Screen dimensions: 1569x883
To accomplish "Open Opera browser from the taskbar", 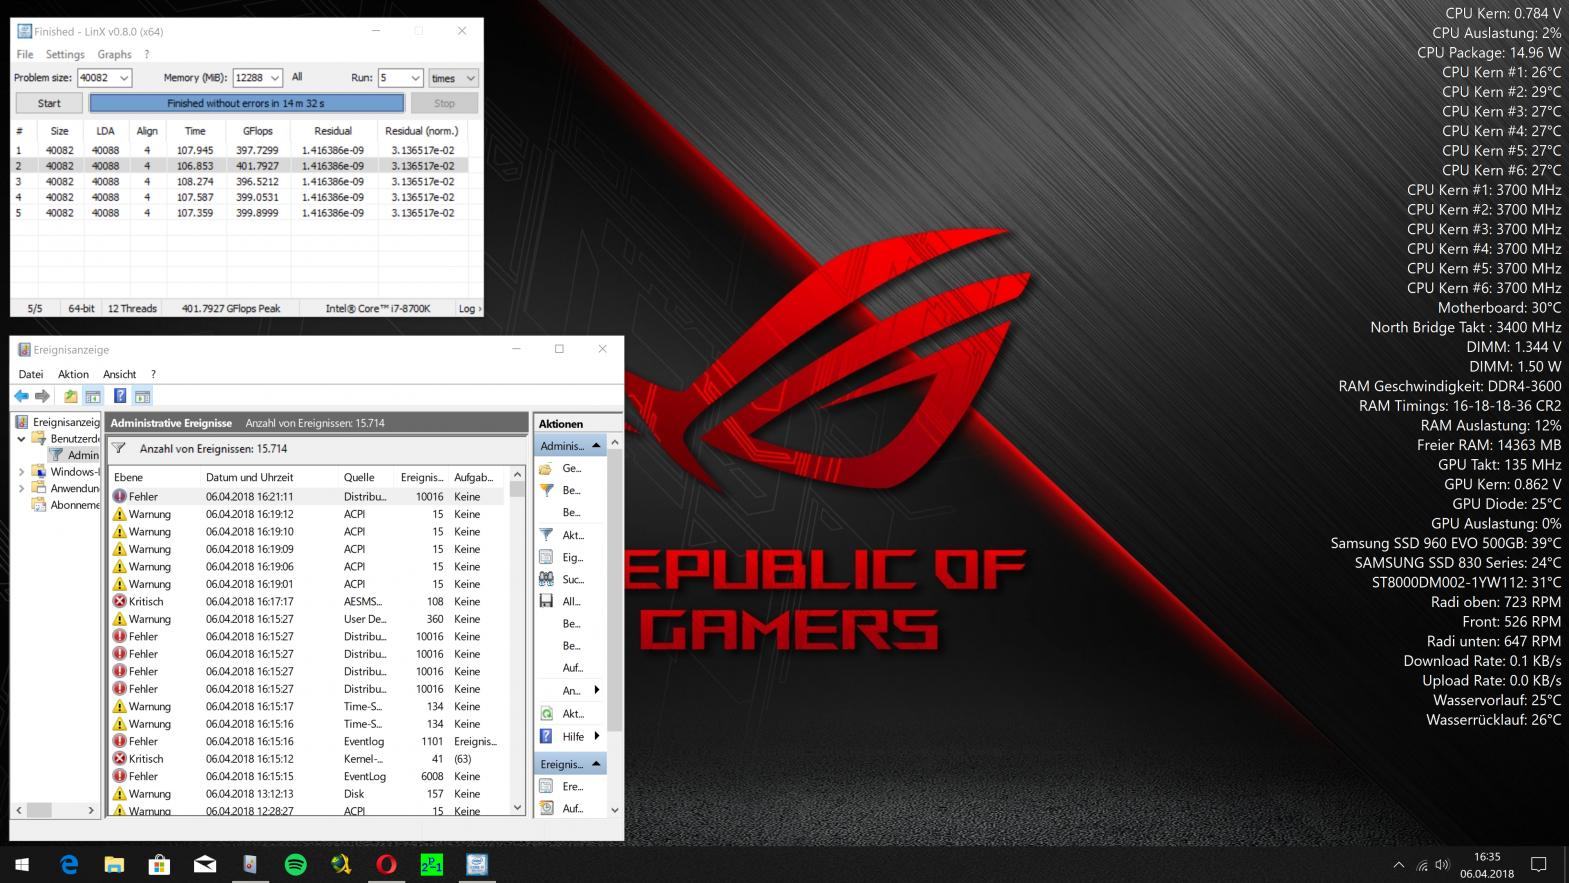I will [386, 864].
